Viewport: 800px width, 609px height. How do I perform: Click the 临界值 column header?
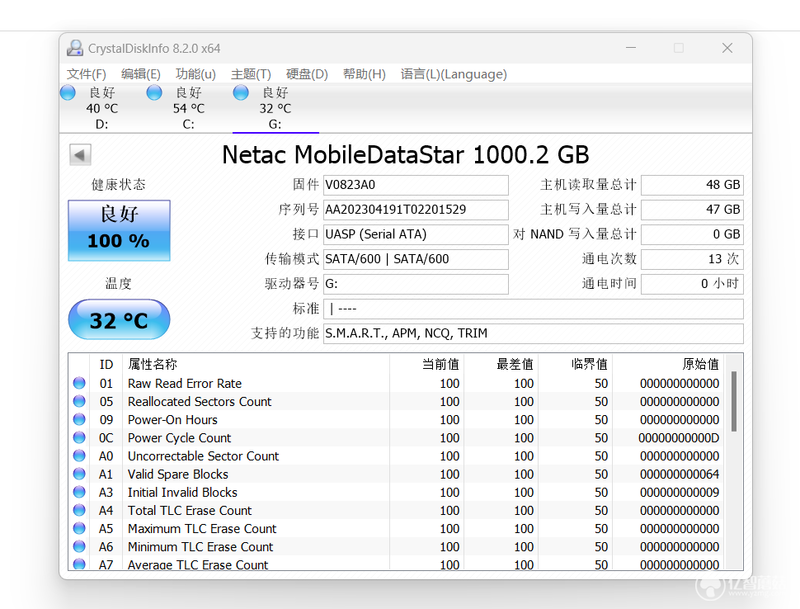575,364
